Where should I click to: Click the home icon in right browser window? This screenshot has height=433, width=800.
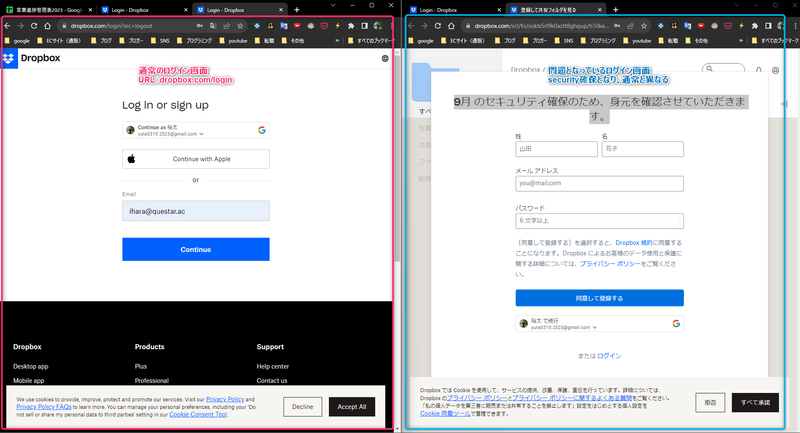452,26
